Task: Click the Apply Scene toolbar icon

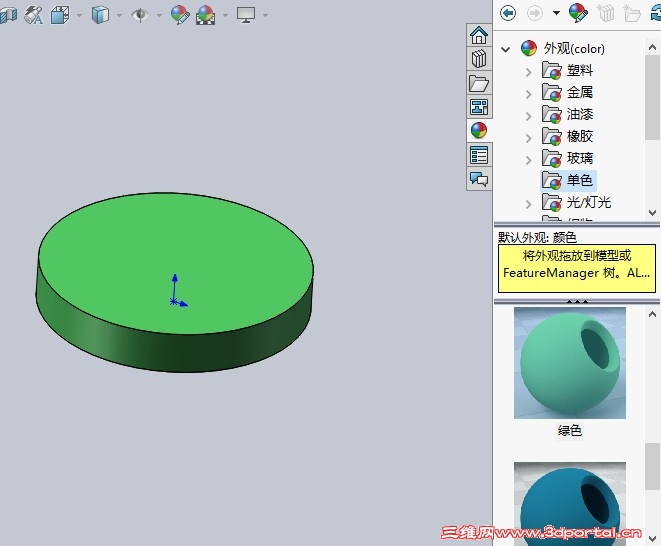Action: point(205,15)
